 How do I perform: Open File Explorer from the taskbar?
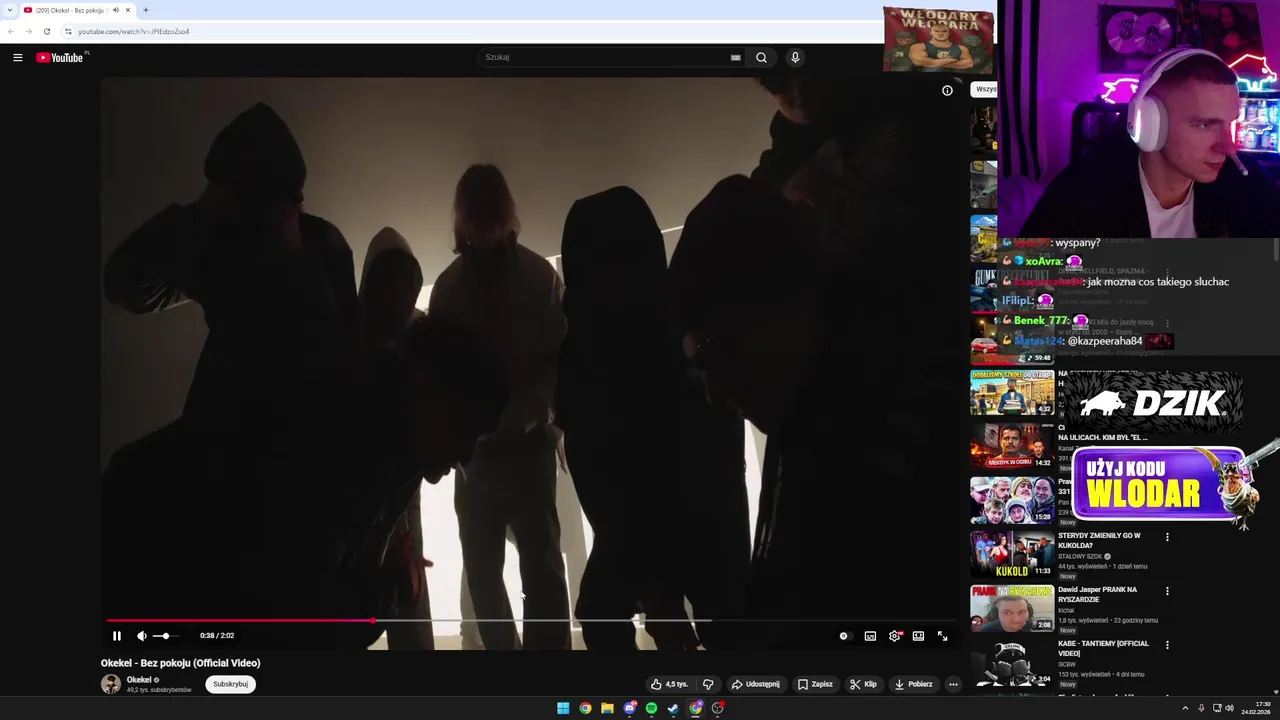[607, 708]
